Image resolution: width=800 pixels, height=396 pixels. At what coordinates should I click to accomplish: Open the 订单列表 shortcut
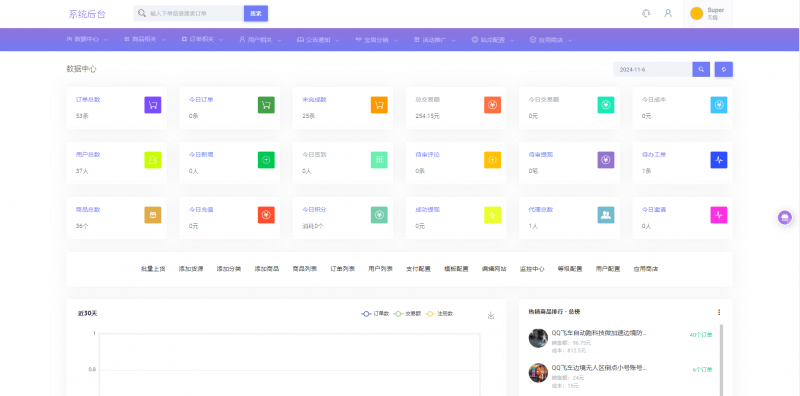coord(343,269)
